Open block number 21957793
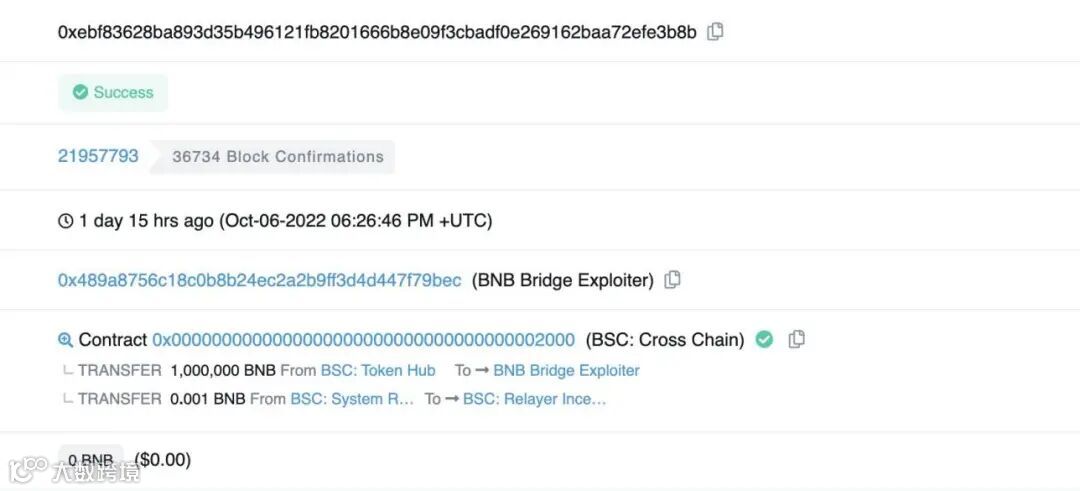The width and height of the screenshot is (1080, 491). click(98, 156)
